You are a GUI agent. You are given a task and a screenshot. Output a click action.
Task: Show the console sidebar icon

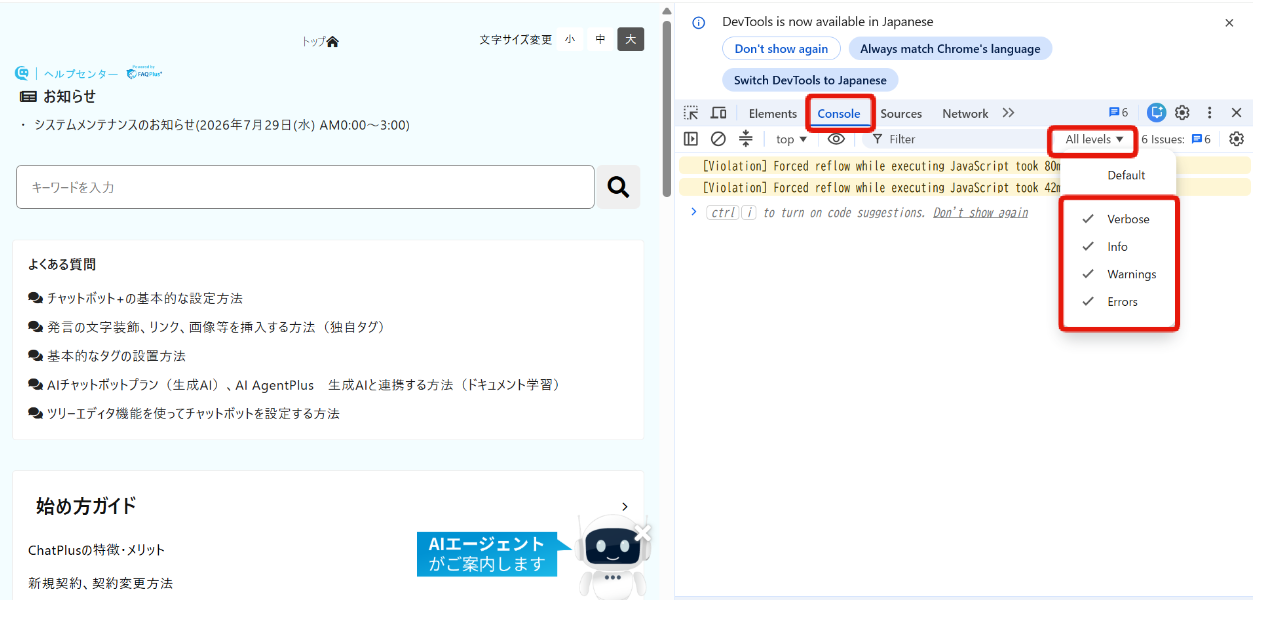click(691, 139)
